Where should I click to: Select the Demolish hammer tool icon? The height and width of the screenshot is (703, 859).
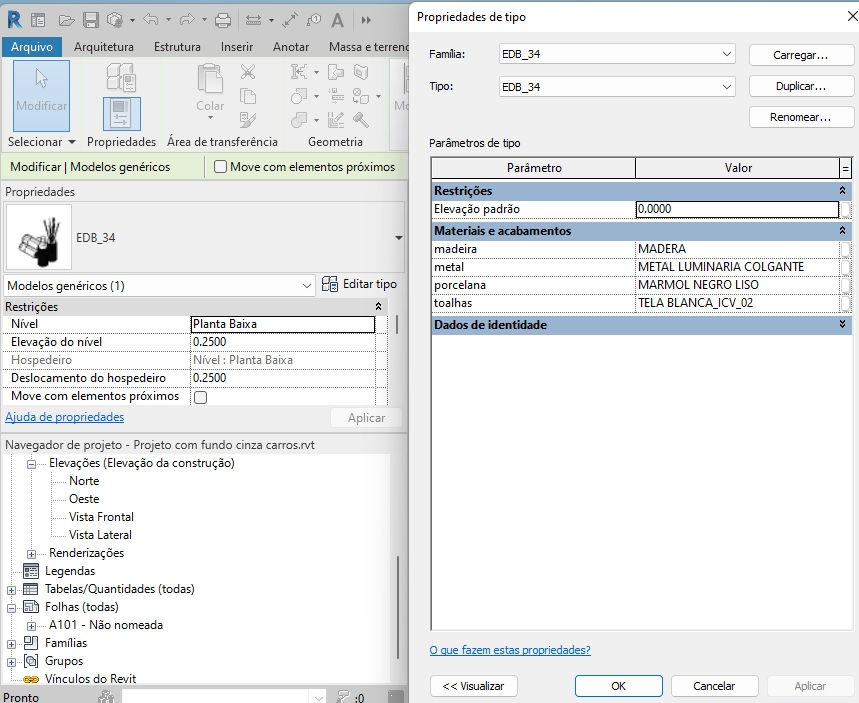tap(360, 119)
